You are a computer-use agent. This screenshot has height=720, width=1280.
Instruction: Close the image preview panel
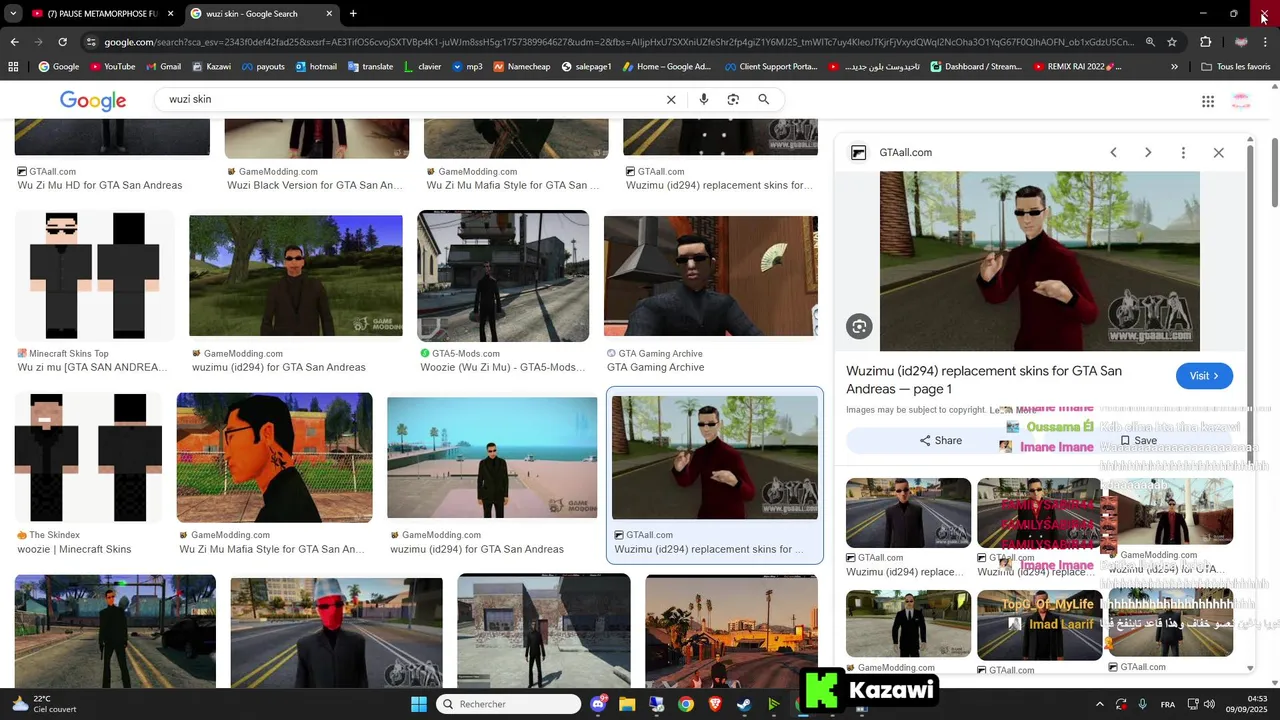[1218, 152]
